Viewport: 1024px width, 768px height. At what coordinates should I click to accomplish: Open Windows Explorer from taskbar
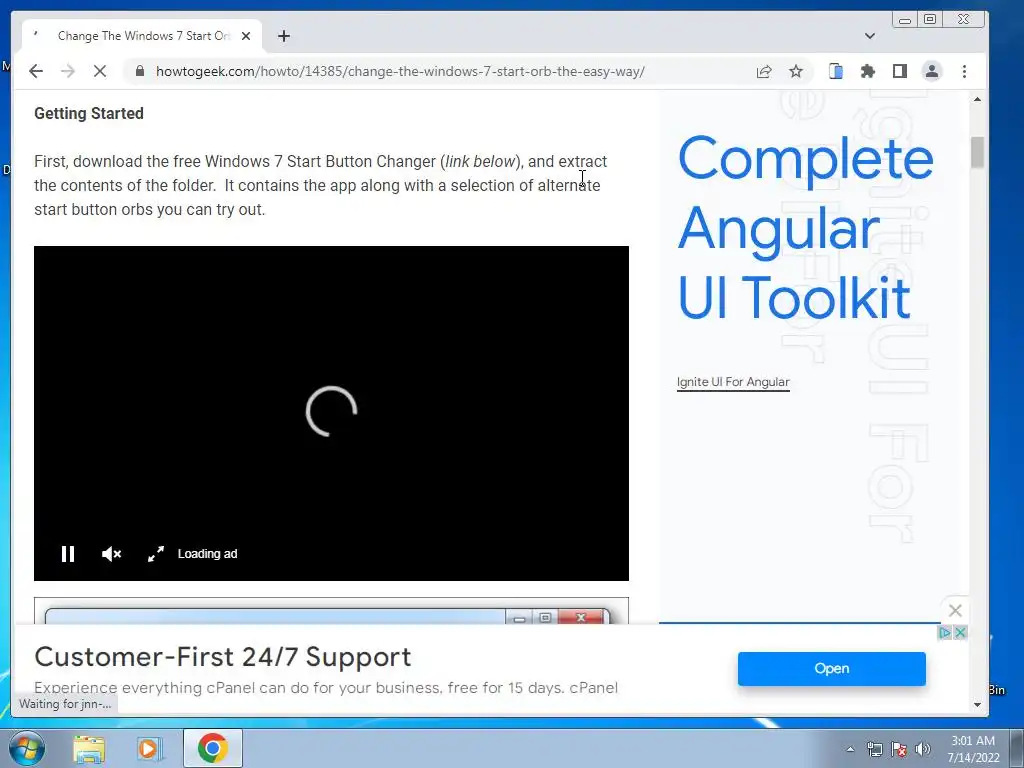[89, 748]
